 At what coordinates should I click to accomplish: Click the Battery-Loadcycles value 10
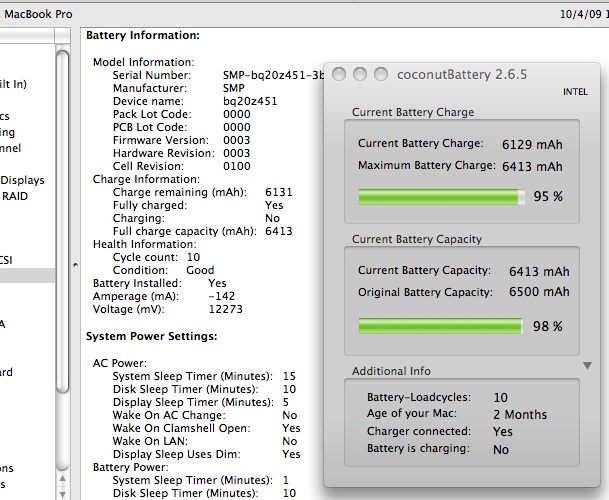pos(500,398)
